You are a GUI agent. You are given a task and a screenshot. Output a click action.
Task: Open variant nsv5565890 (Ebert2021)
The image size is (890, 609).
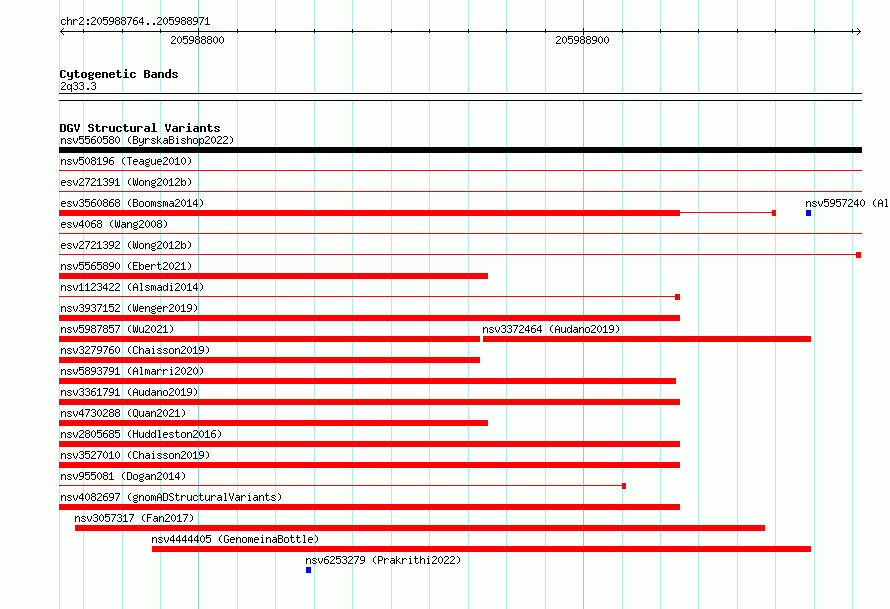click(126, 266)
